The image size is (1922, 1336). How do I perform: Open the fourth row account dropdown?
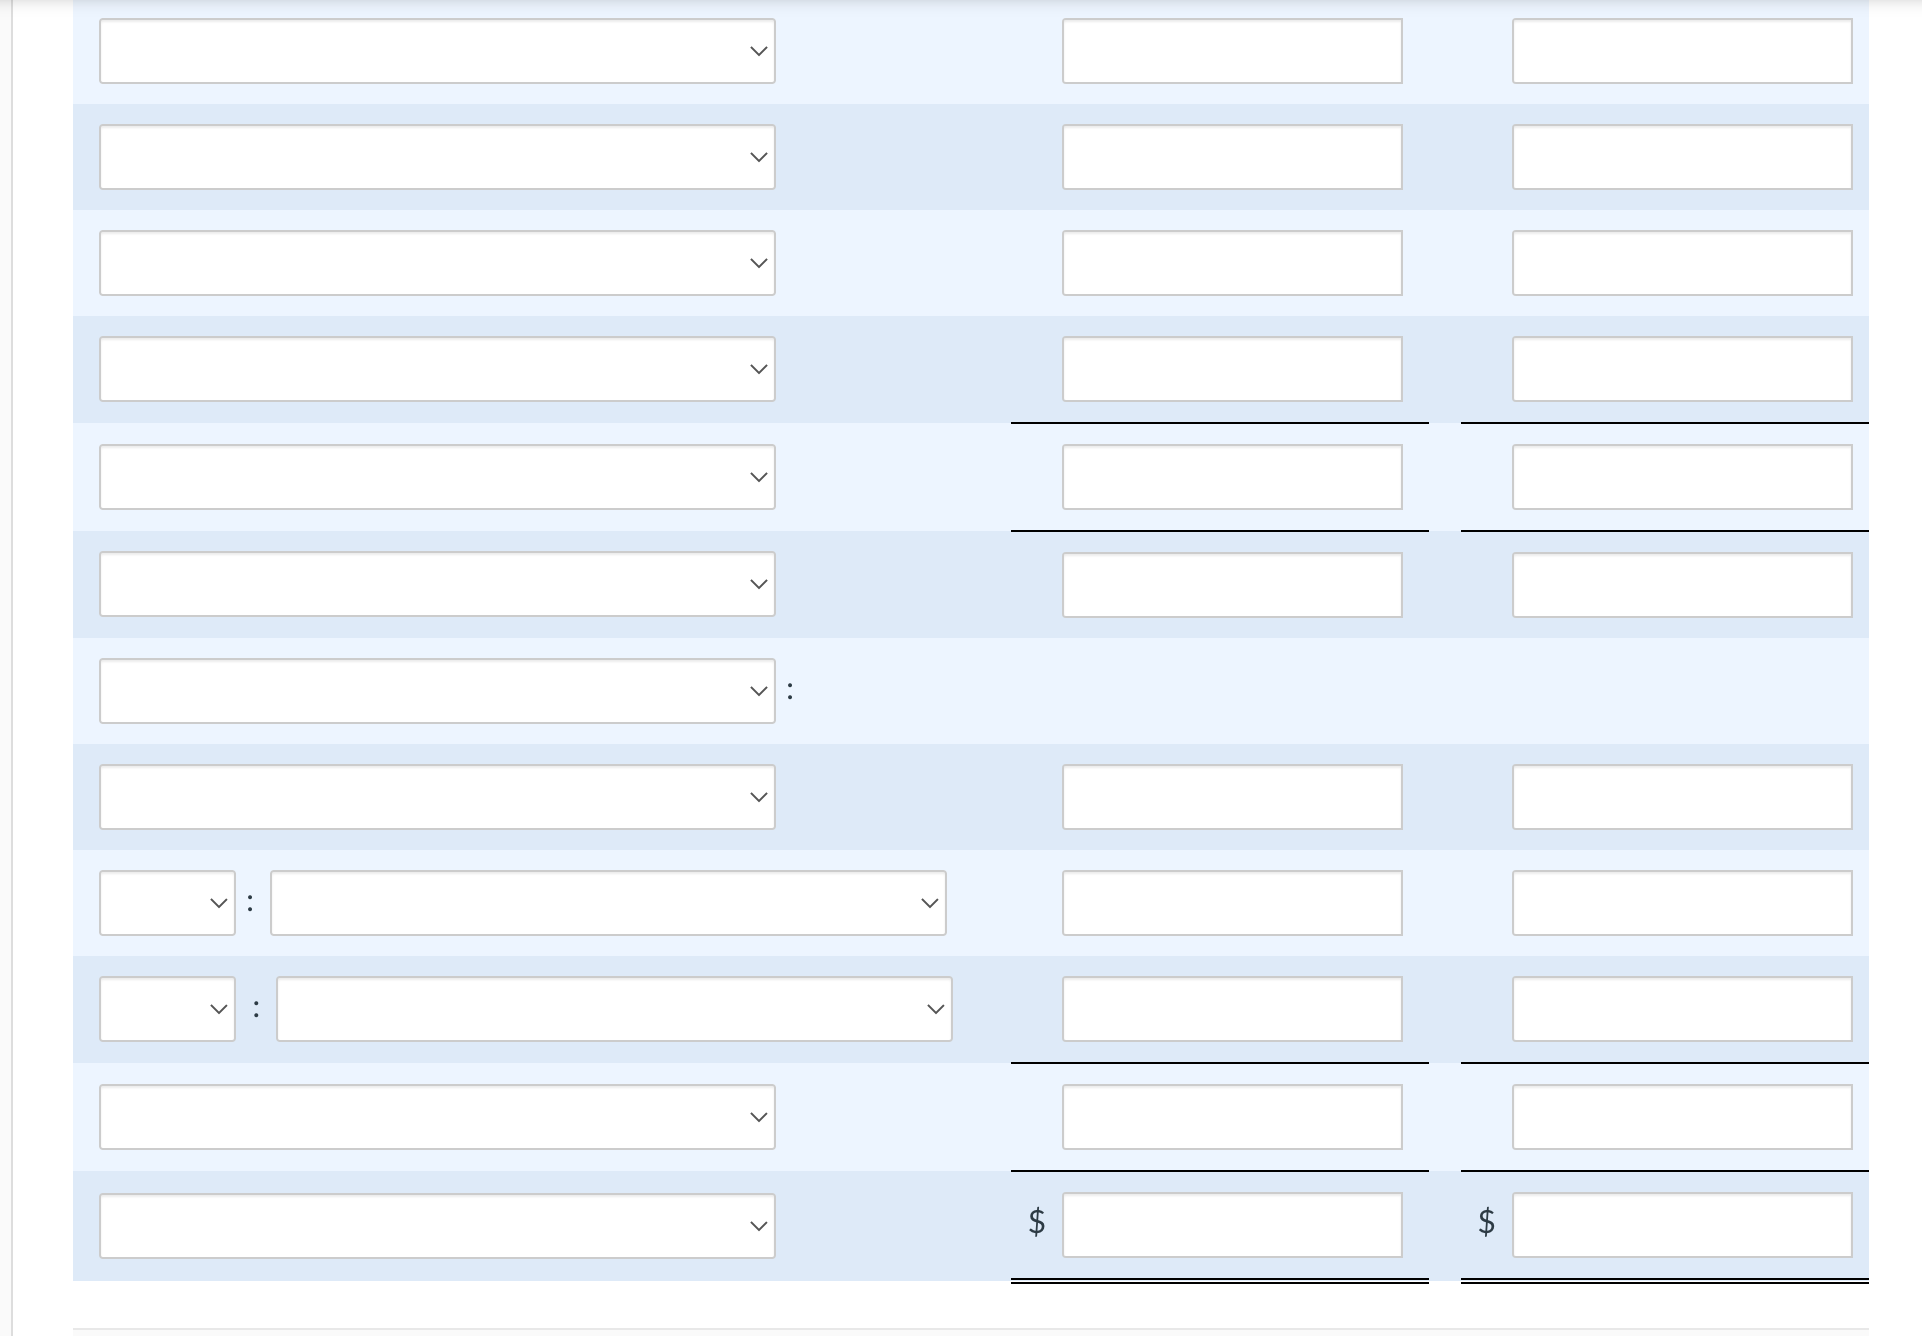tap(437, 368)
